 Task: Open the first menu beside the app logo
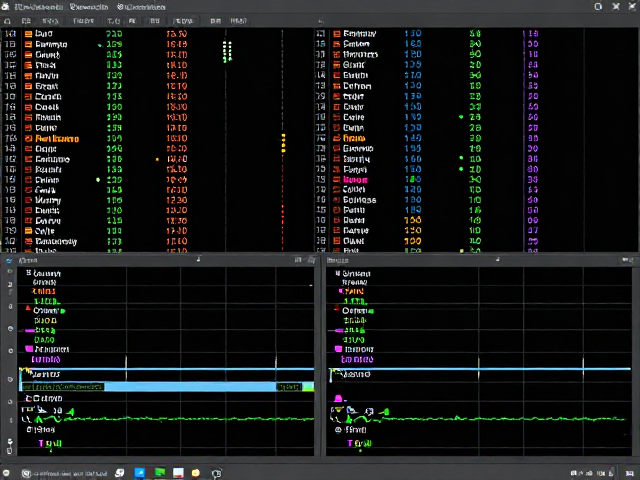tap(38, 7)
